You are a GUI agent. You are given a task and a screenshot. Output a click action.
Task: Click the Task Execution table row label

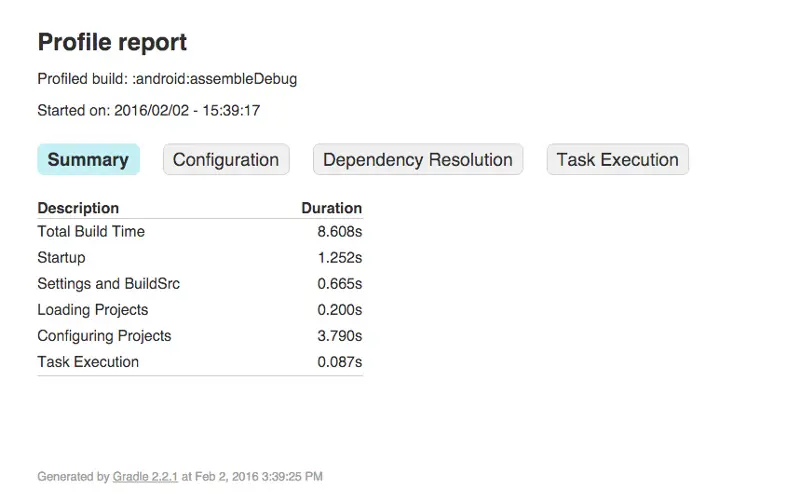88,361
